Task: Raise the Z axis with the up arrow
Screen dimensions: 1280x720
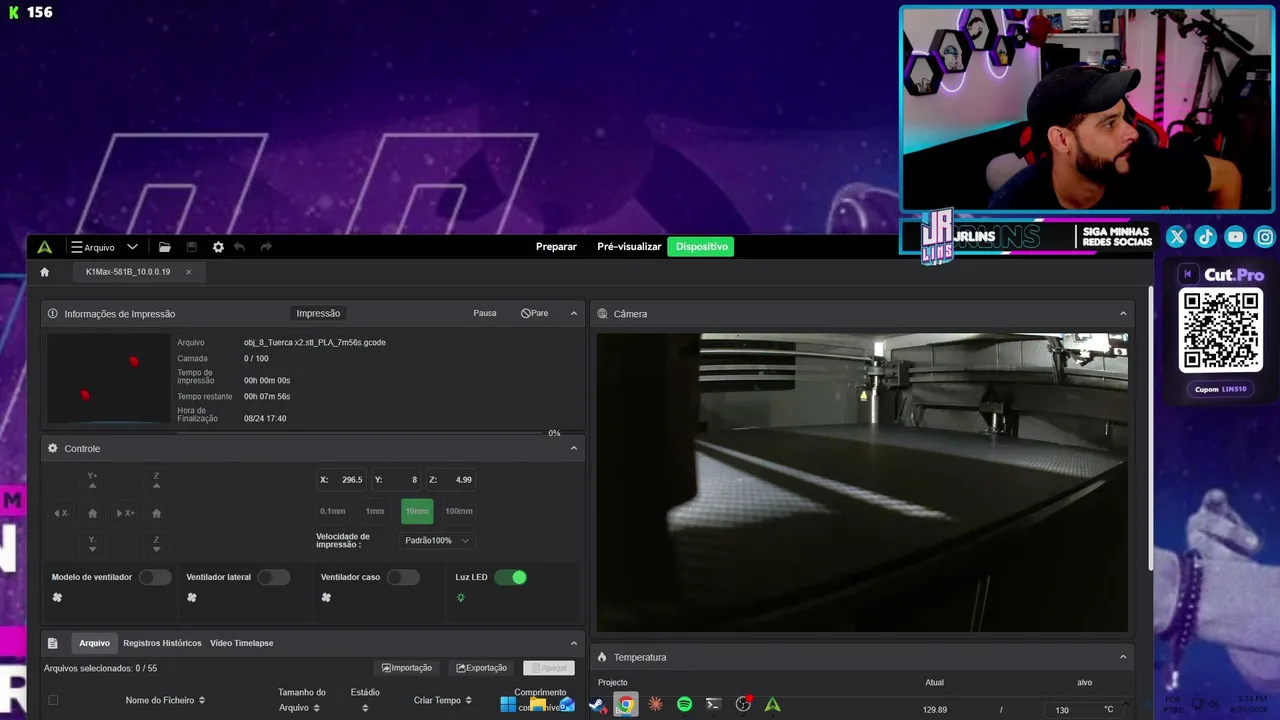Action: pyautogui.click(x=156, y=481)
